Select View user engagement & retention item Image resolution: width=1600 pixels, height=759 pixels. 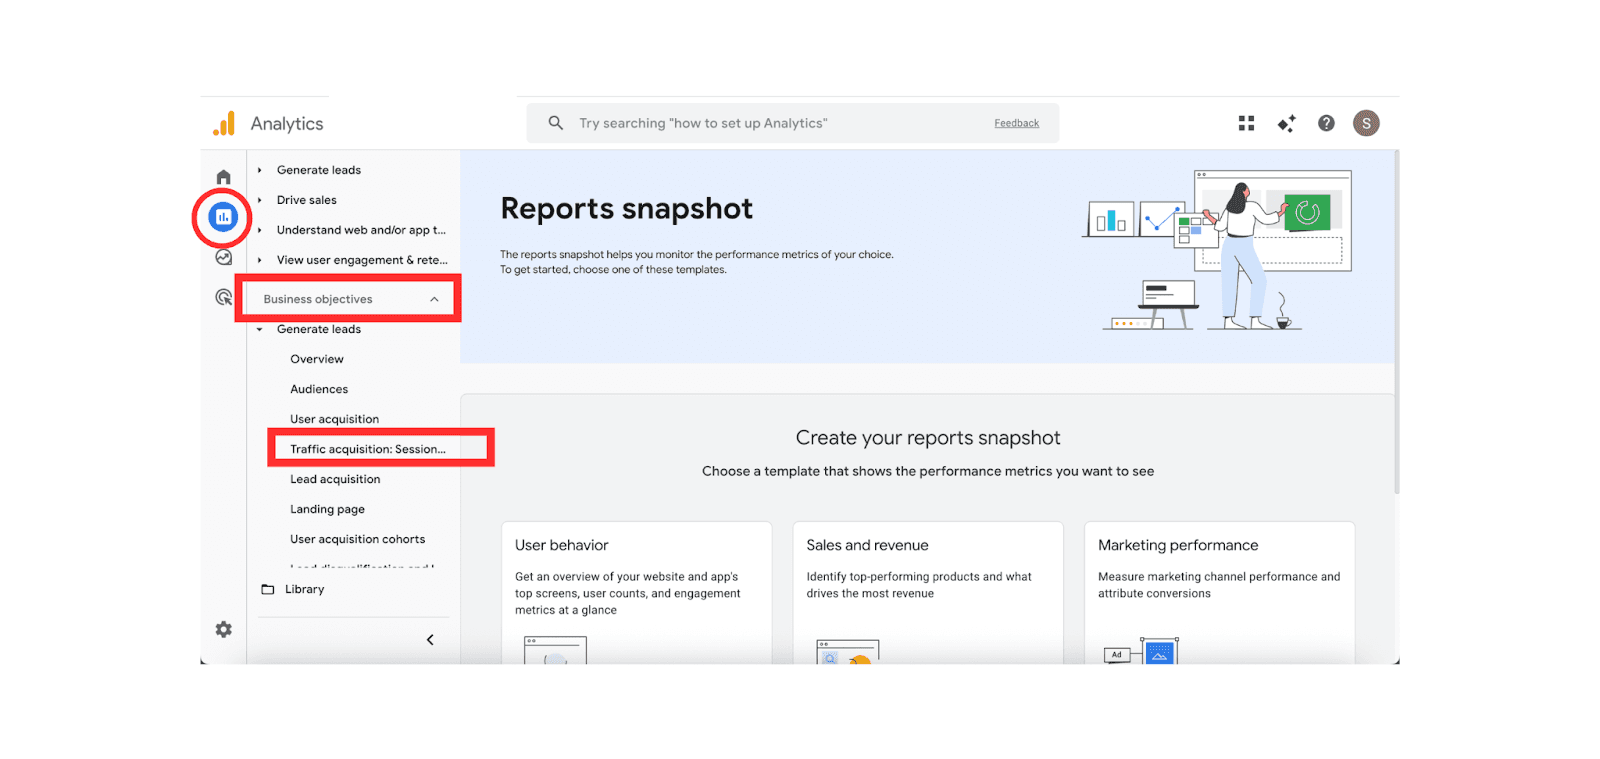pyautogui.click(x=362, y=260)
